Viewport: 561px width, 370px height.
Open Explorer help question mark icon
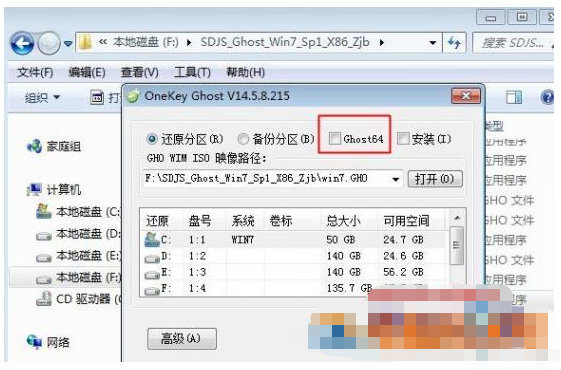547,97
